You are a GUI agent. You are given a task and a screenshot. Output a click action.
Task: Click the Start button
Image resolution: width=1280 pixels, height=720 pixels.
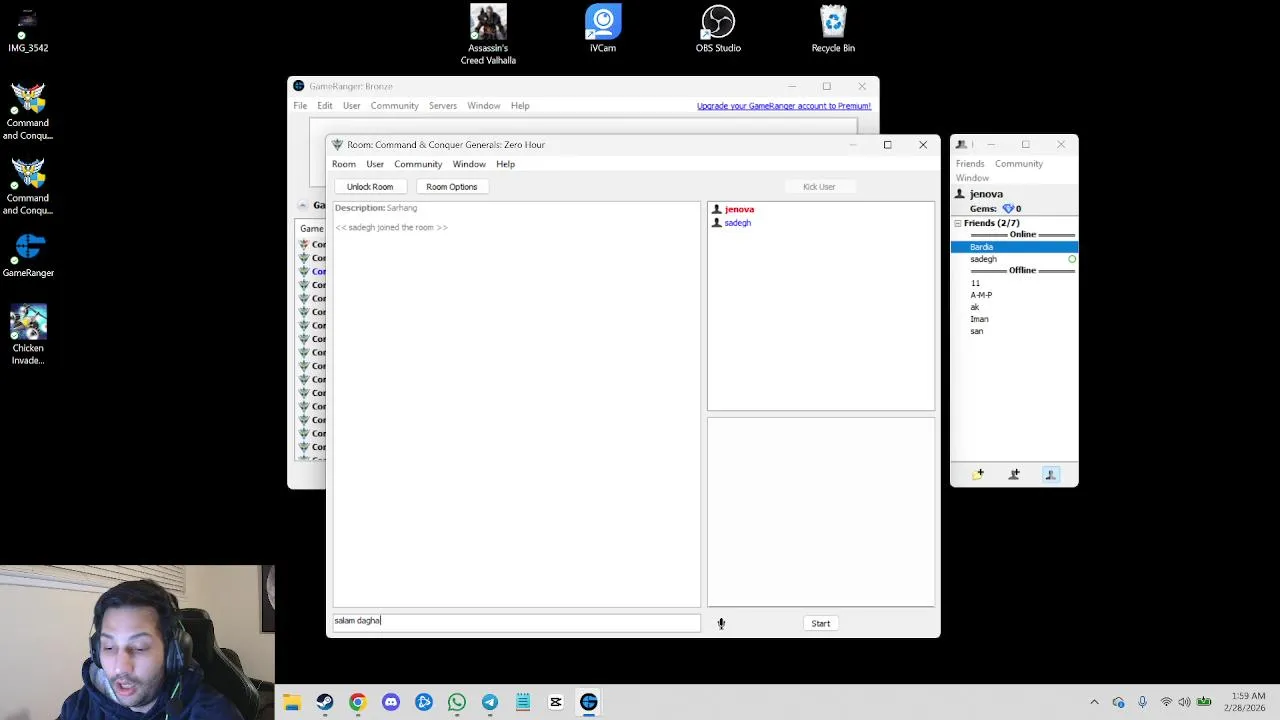(x=821, y=623)
